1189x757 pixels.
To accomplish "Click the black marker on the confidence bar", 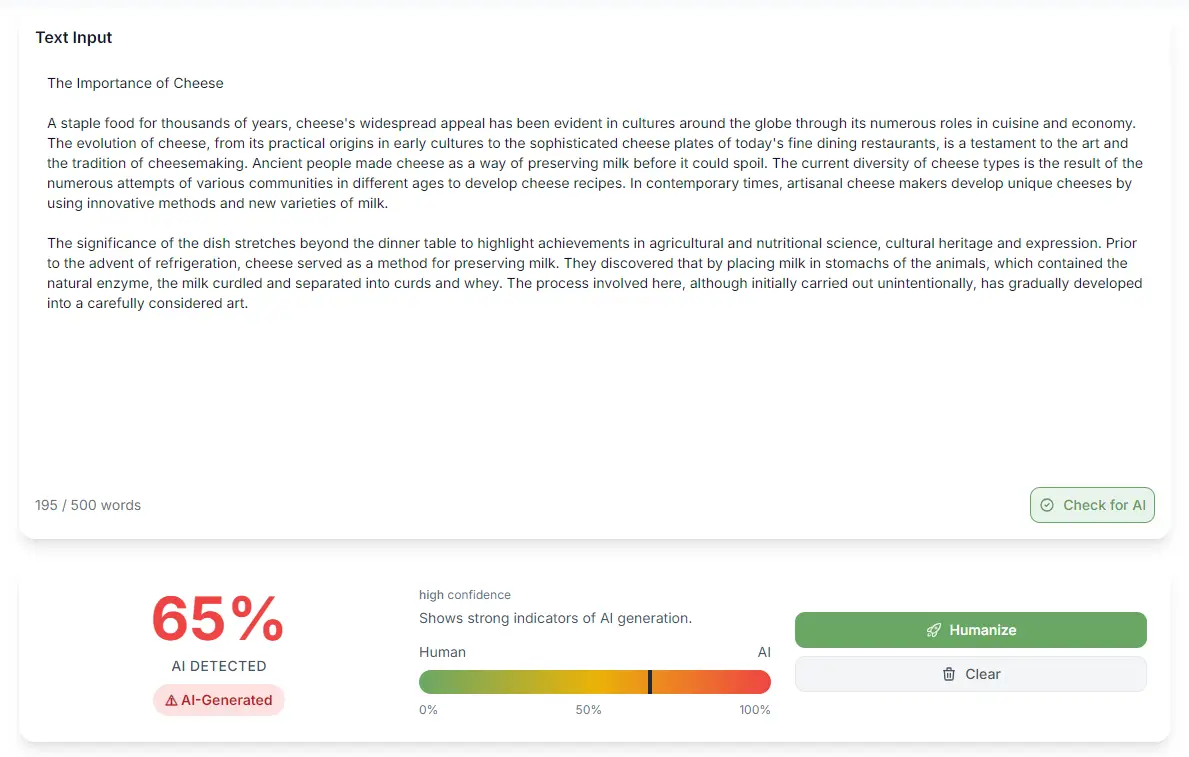I will [x=650, y=682].
